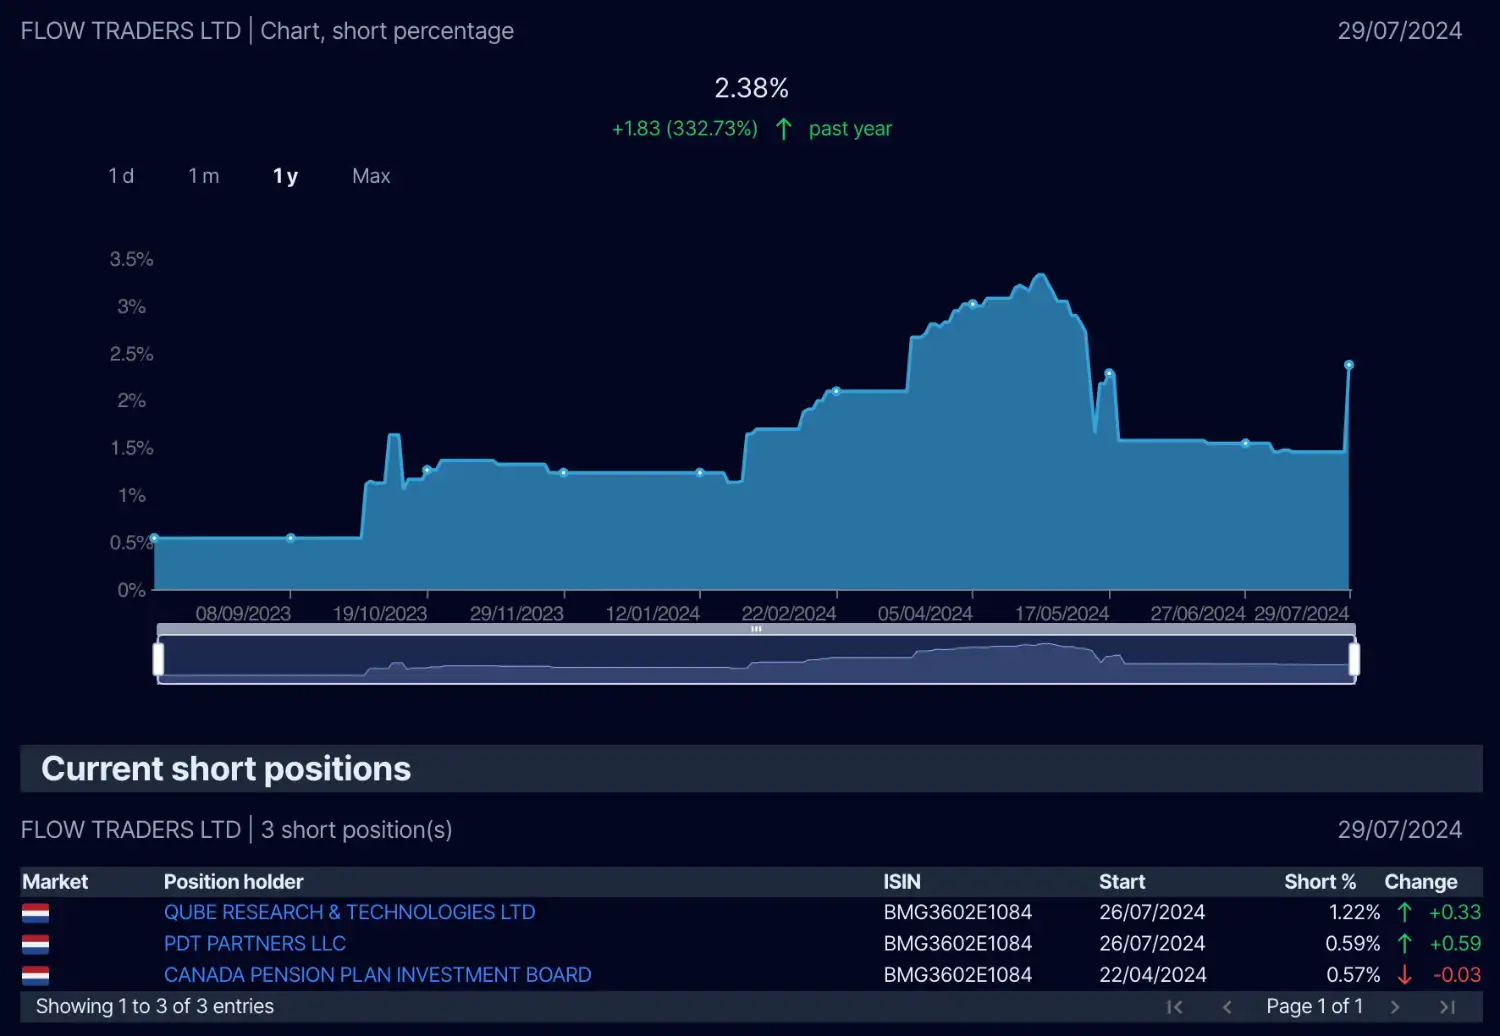
Task: Click the +0.33 change value
Action: pos(1455,912)
